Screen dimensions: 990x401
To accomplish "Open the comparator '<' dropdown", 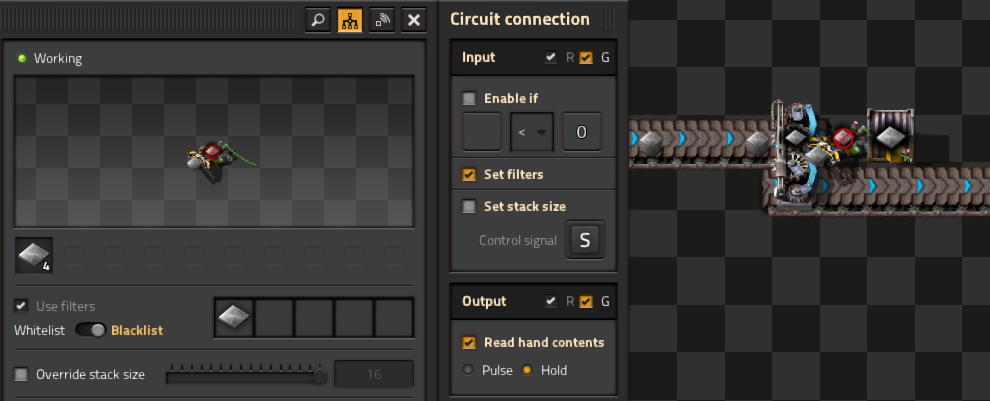I will pos(532,132).
